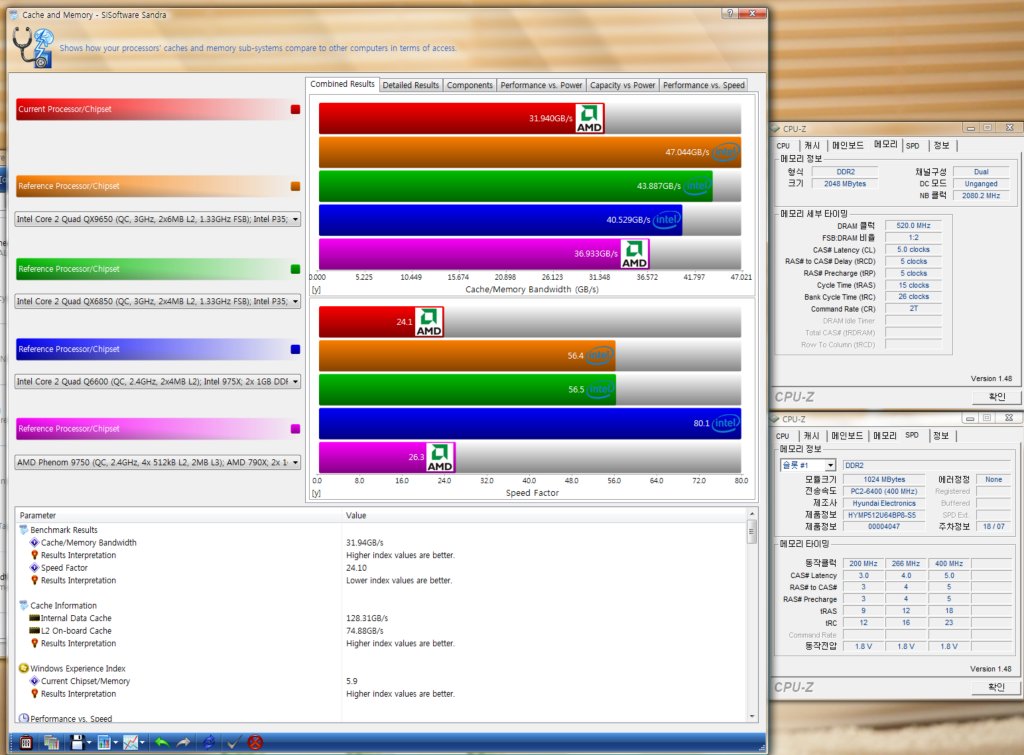Open the red options icon in Sandra toolbar
Screen dimensions: 1024x755
click(x=25, y=743)
